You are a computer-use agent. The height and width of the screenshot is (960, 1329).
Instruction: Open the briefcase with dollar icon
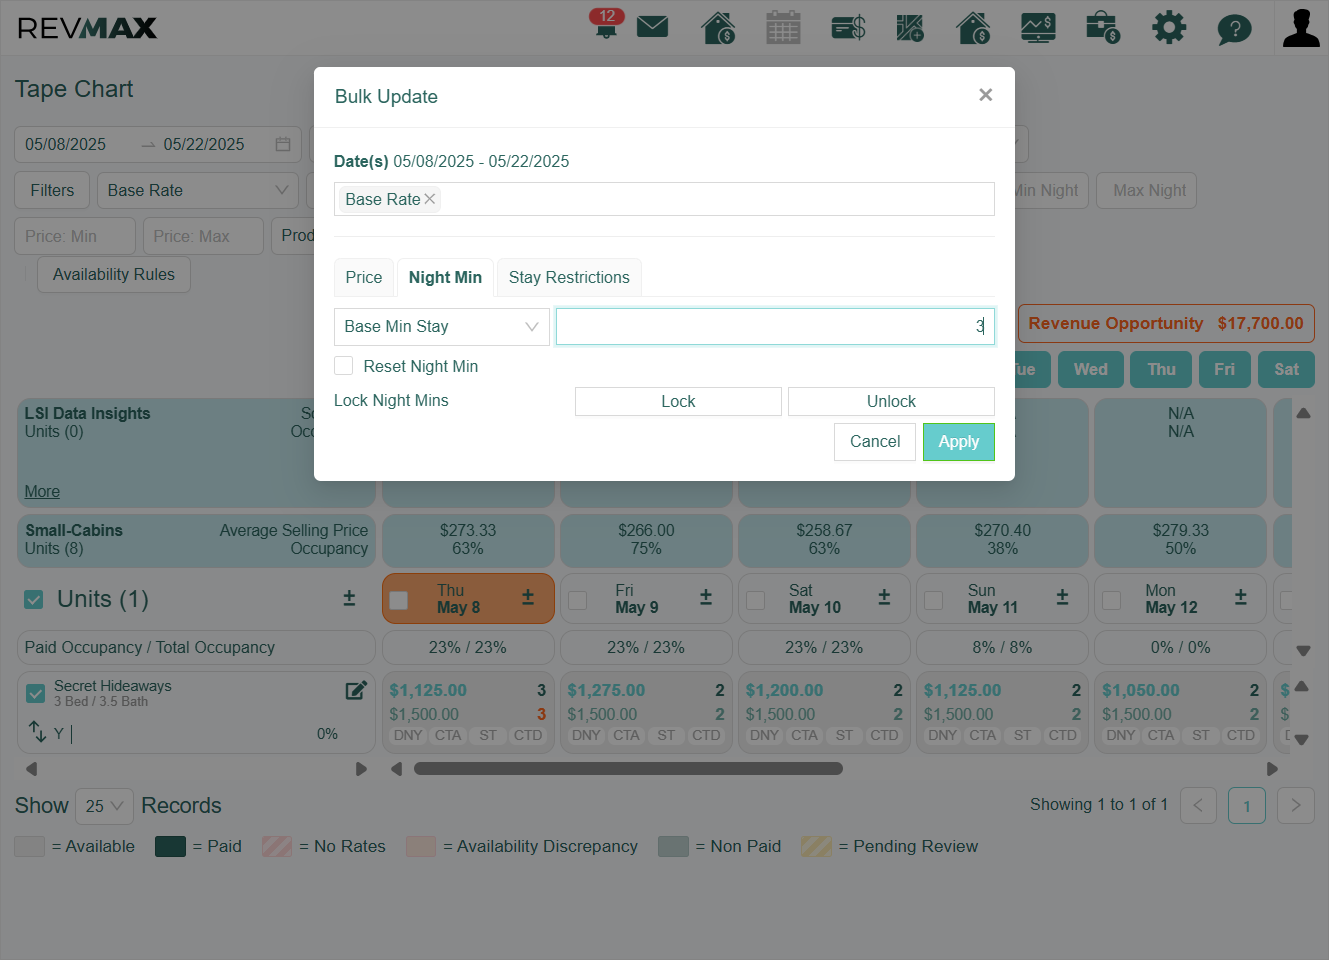tap(1102, 27)
